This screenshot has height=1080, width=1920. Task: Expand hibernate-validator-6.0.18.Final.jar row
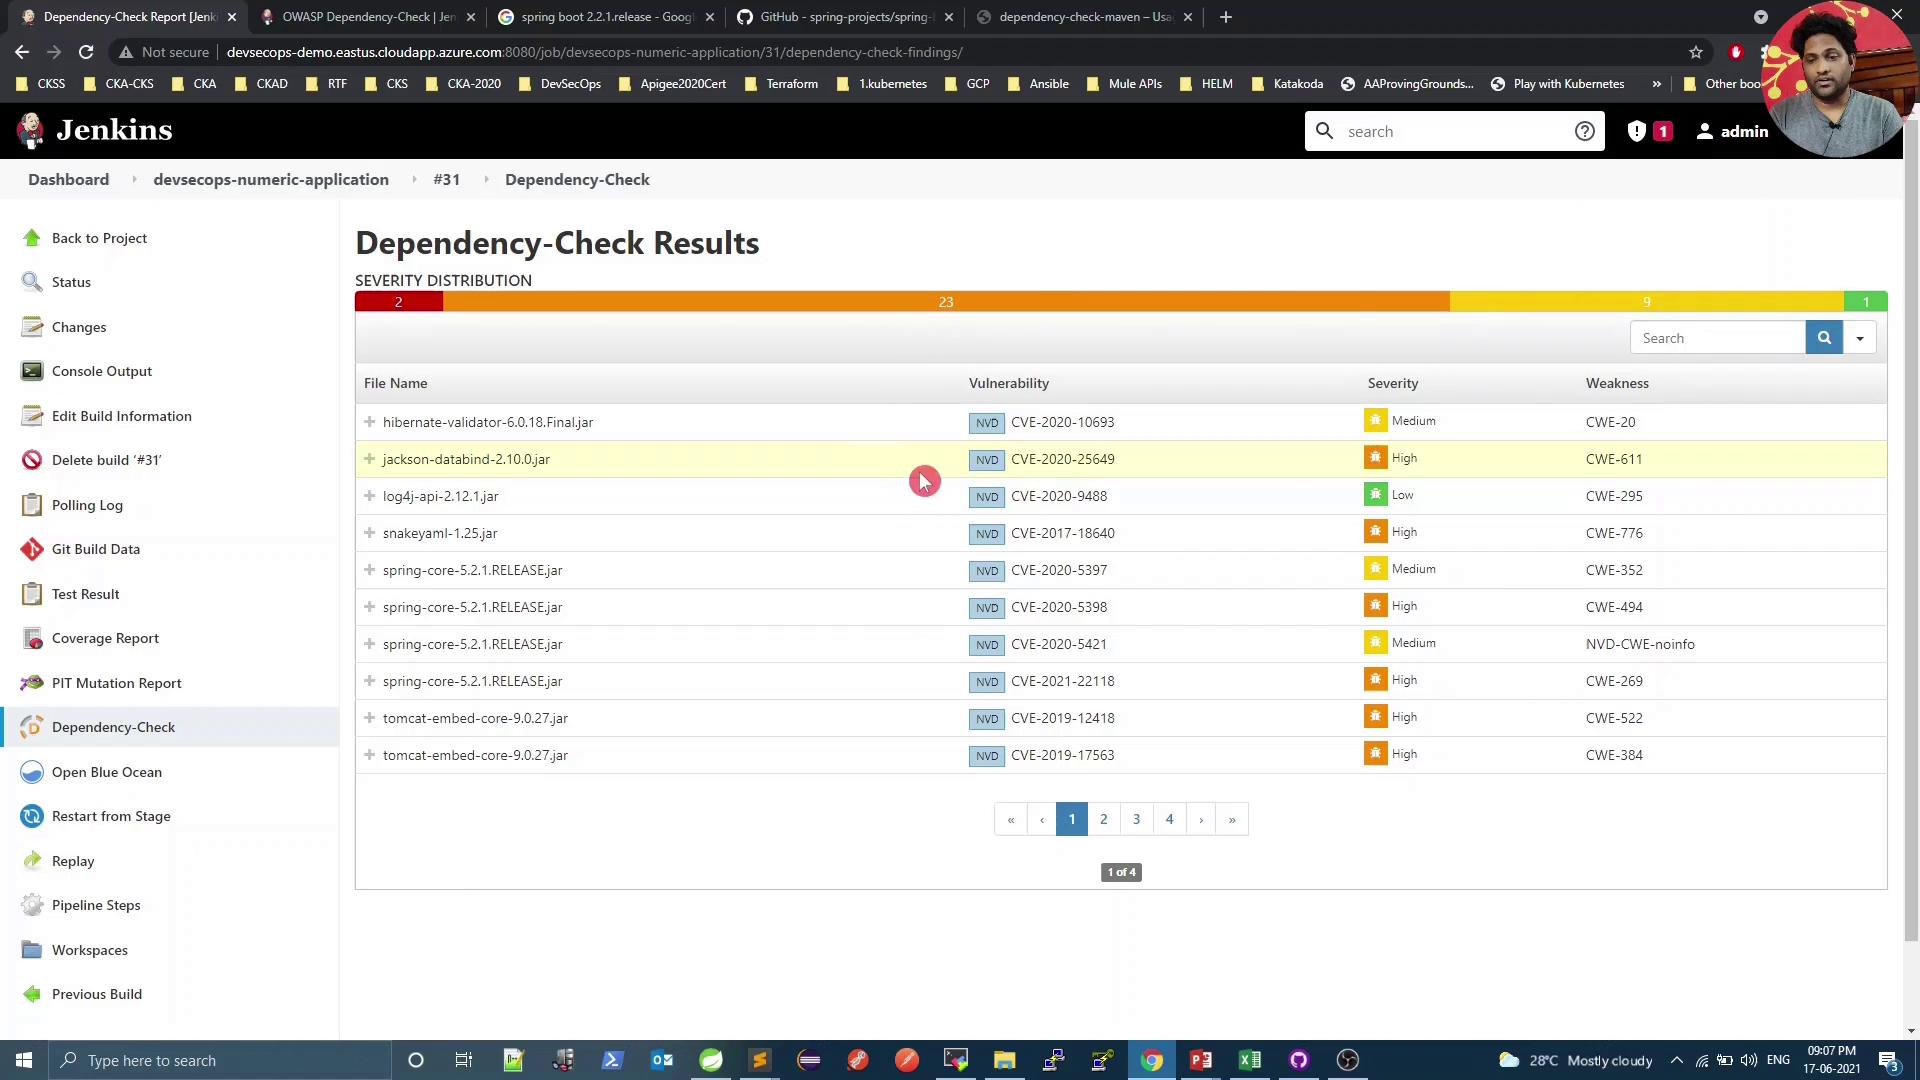pos(370,422)
